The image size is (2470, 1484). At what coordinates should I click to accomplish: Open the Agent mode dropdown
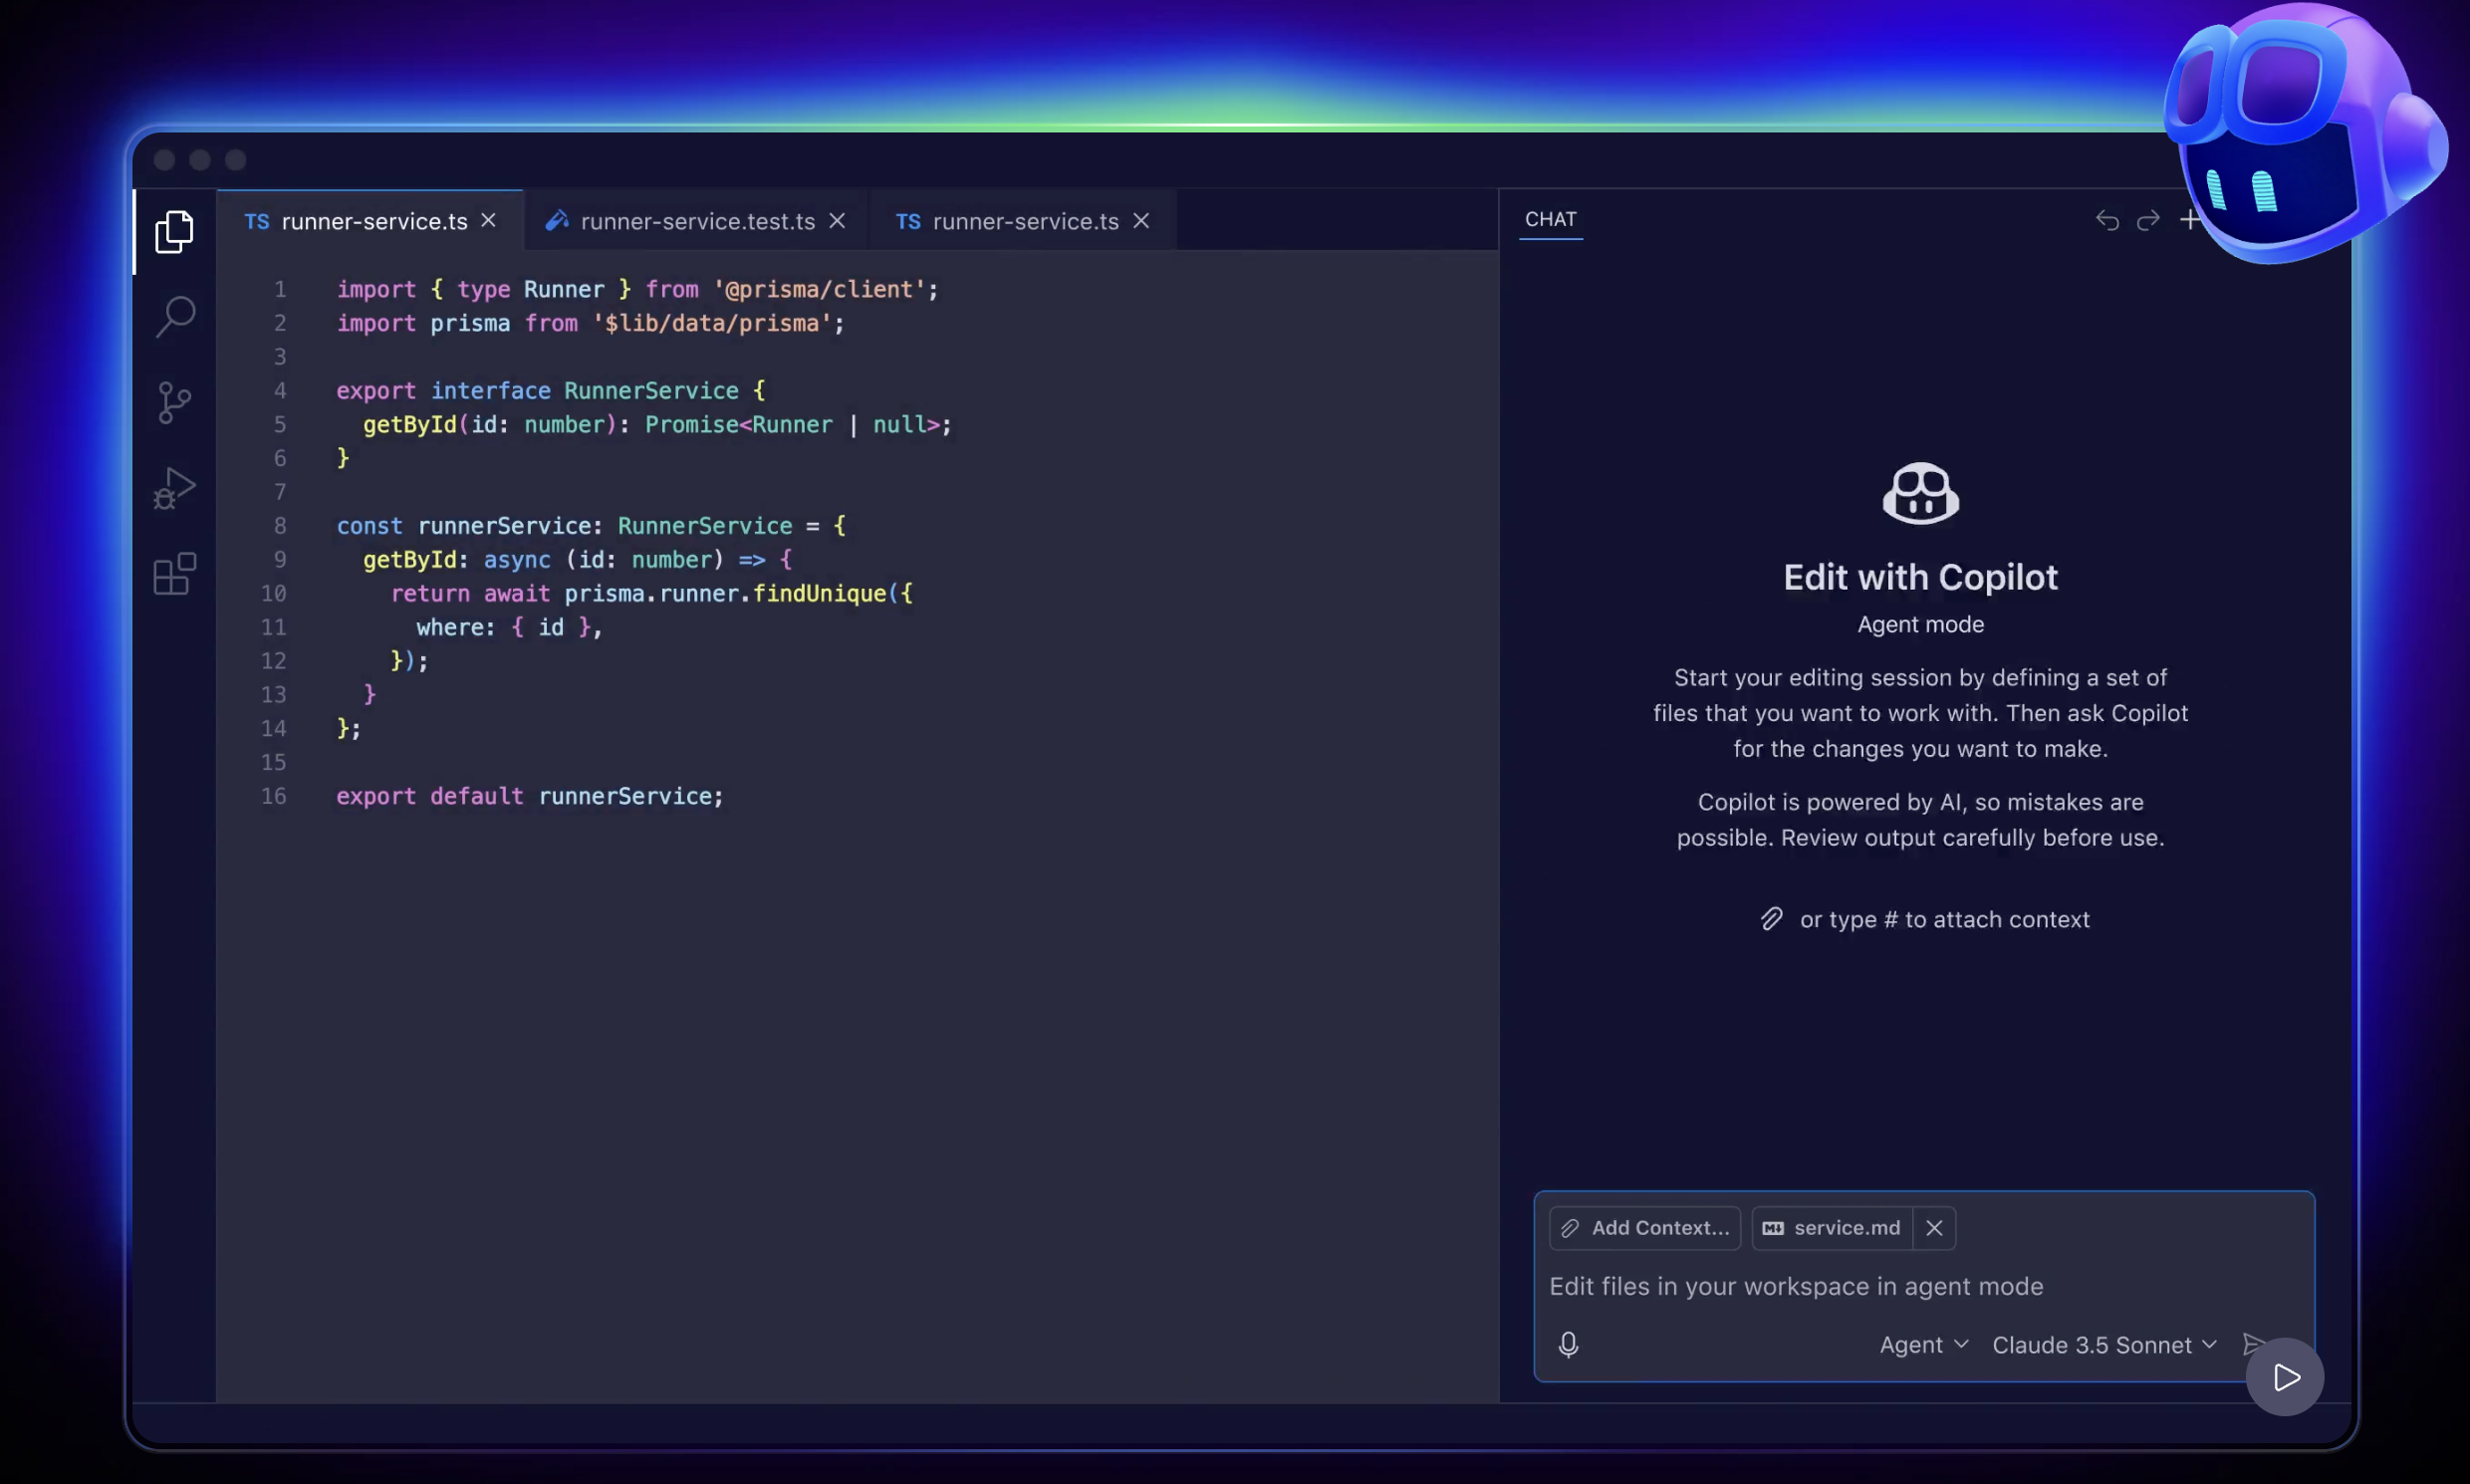[1920, 1344]
